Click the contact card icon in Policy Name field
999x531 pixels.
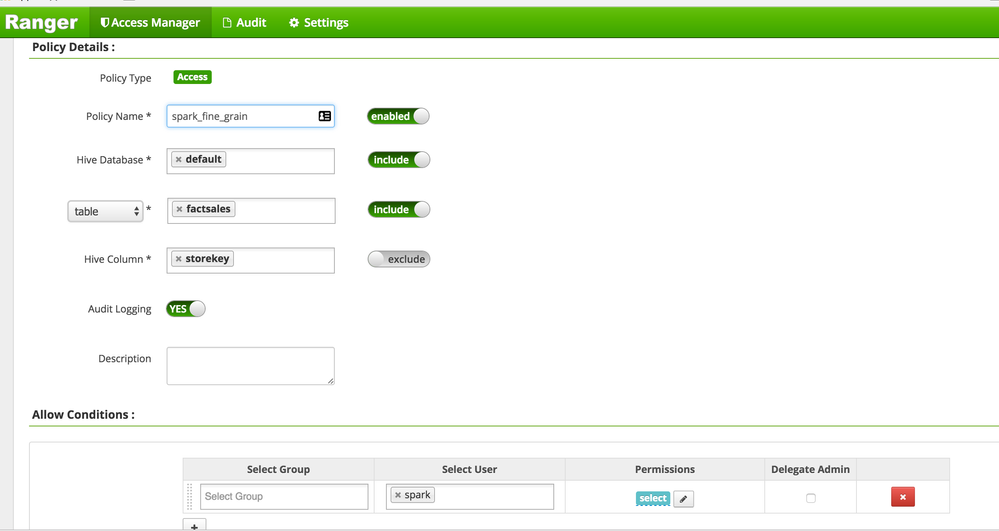pyautogui.click(x=325, y=116)
